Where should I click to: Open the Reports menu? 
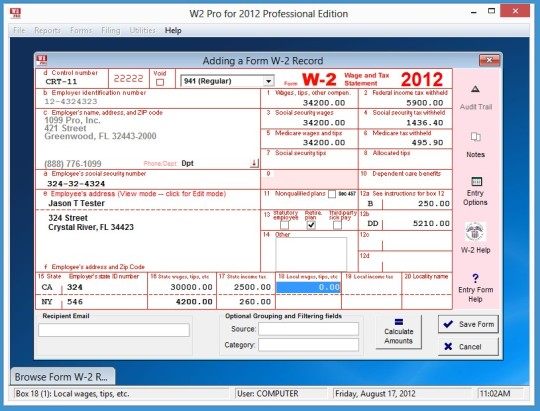click(47, 30)
